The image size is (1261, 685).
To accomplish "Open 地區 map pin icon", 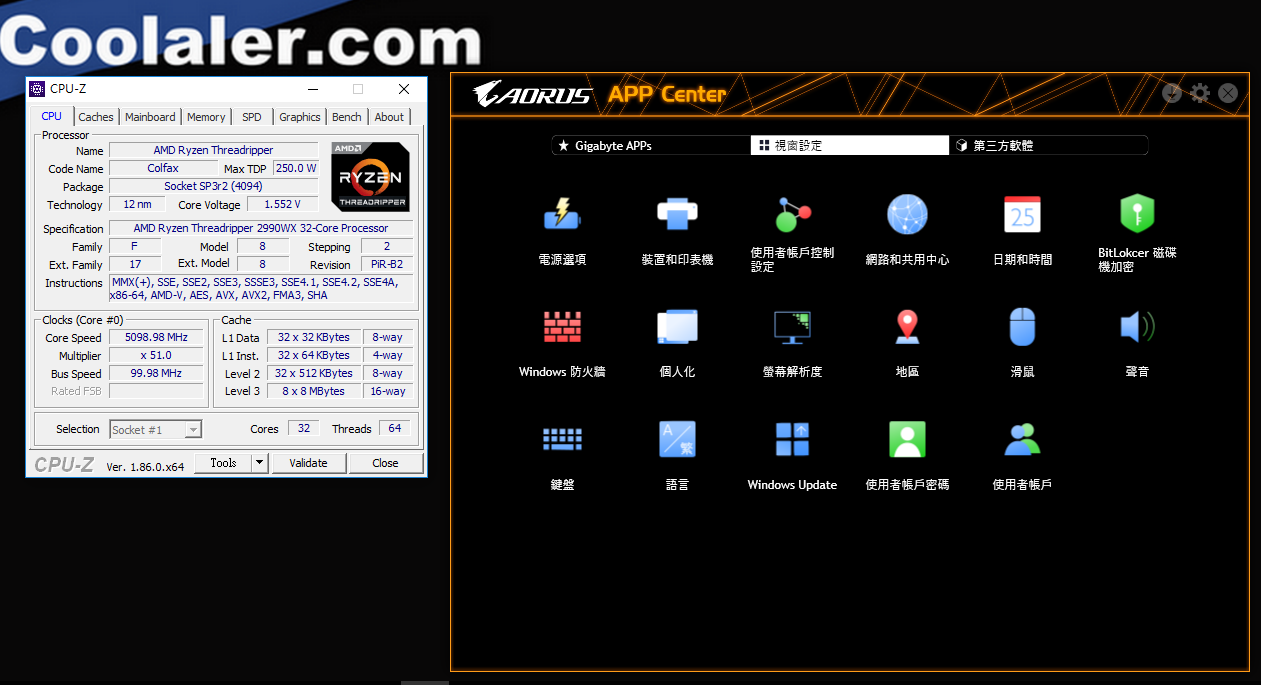I will click(907, 327).
